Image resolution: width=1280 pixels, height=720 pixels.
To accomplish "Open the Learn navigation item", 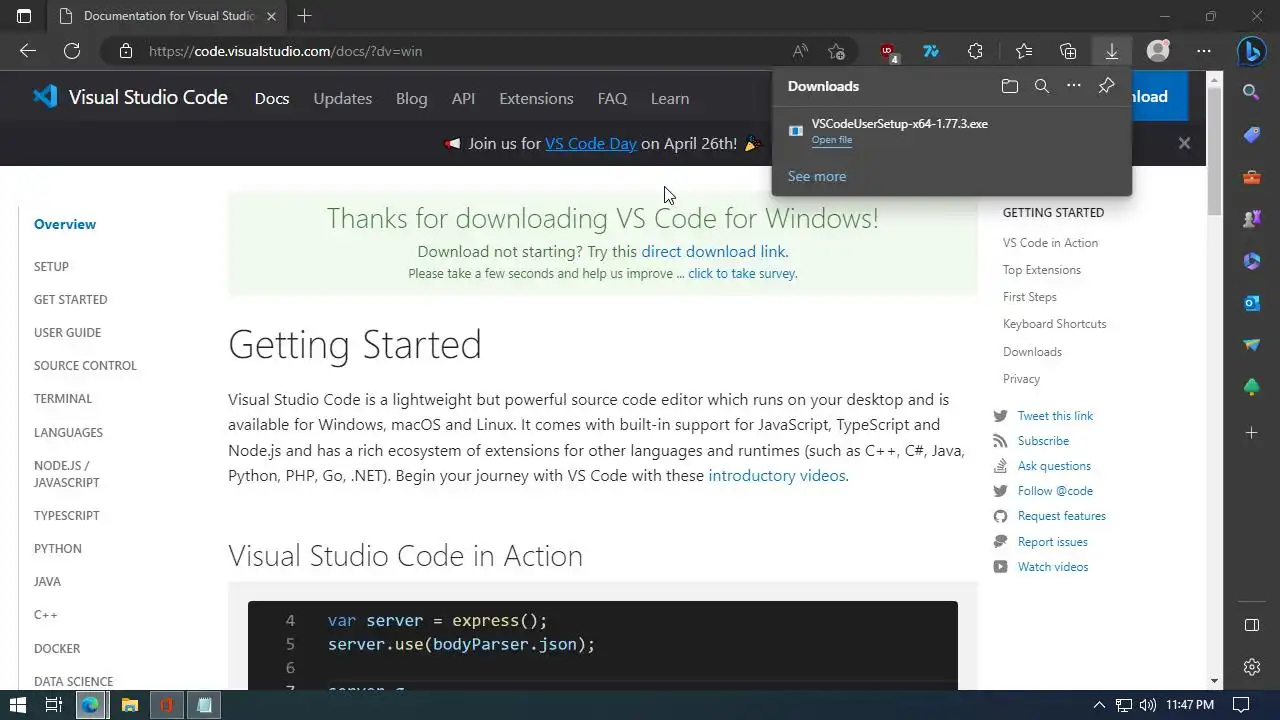I will coord(670,98).
